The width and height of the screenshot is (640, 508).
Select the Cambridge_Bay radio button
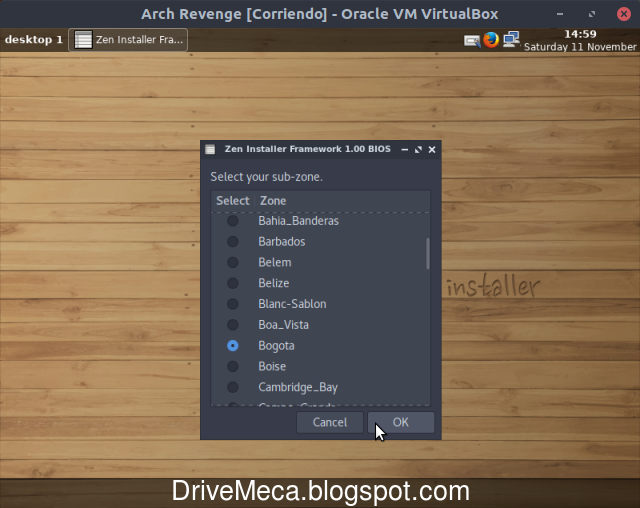click(x=233, y=387)
